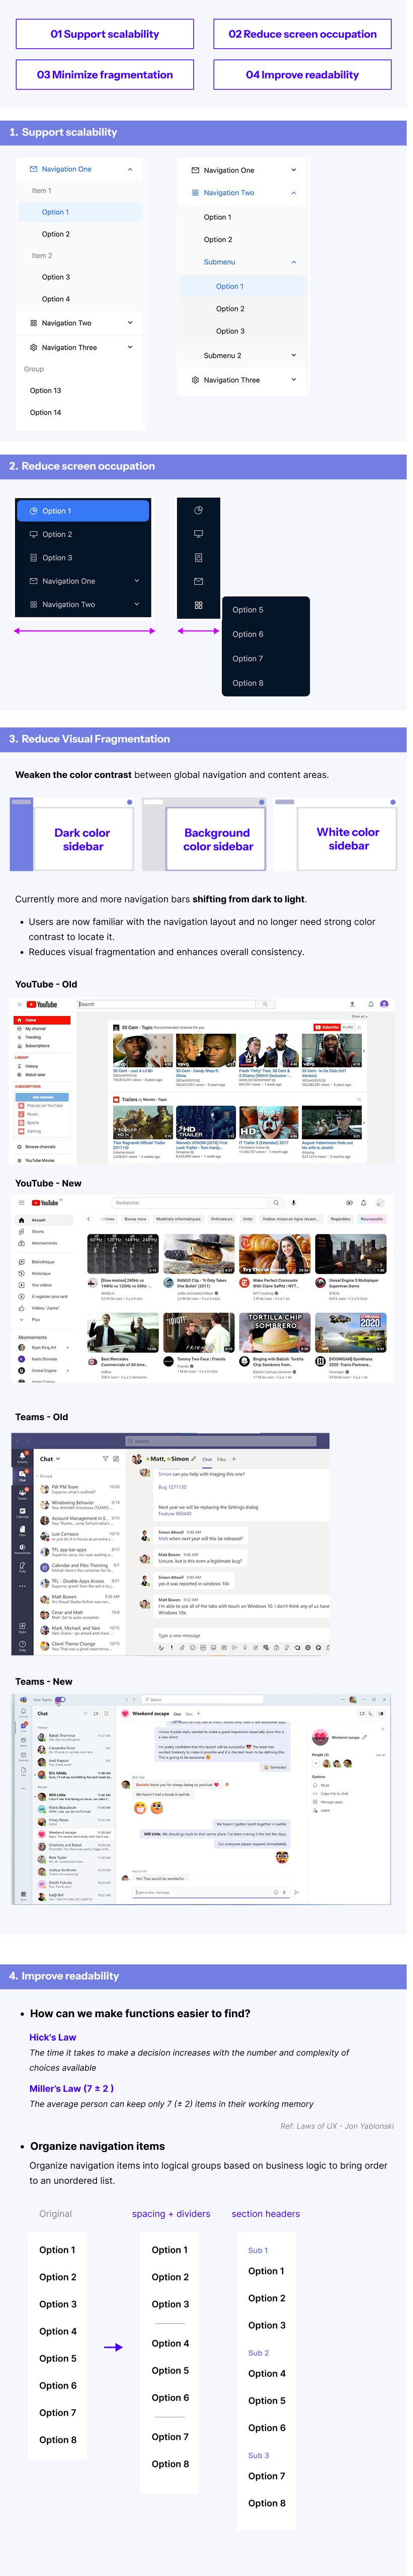Click document icon beside dark sidebar Option 3
Screen dimensions: 413x2576
[33, 558]
